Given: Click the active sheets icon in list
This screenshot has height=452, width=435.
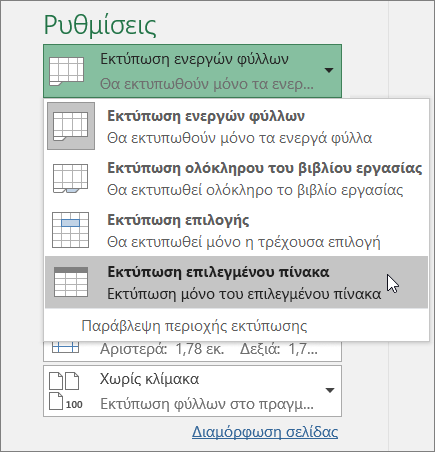Looking at the screenshot, I should (x=71, y=126).
